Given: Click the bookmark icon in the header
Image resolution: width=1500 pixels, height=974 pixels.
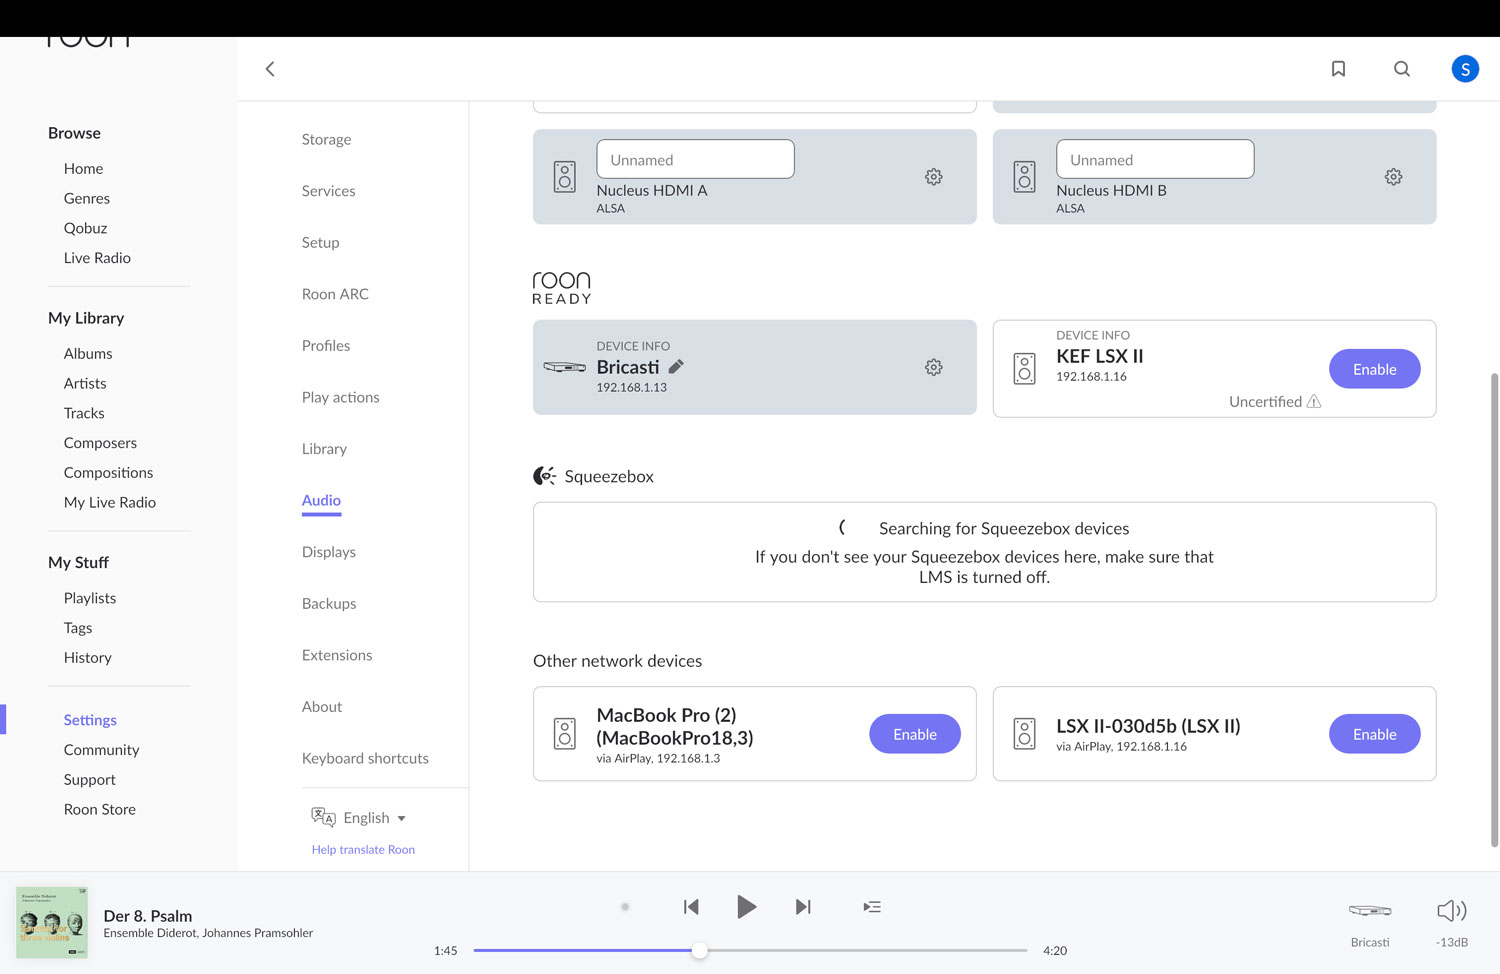Looking at the screenshot, I should pyautogui.click(x=1338, y=69).
